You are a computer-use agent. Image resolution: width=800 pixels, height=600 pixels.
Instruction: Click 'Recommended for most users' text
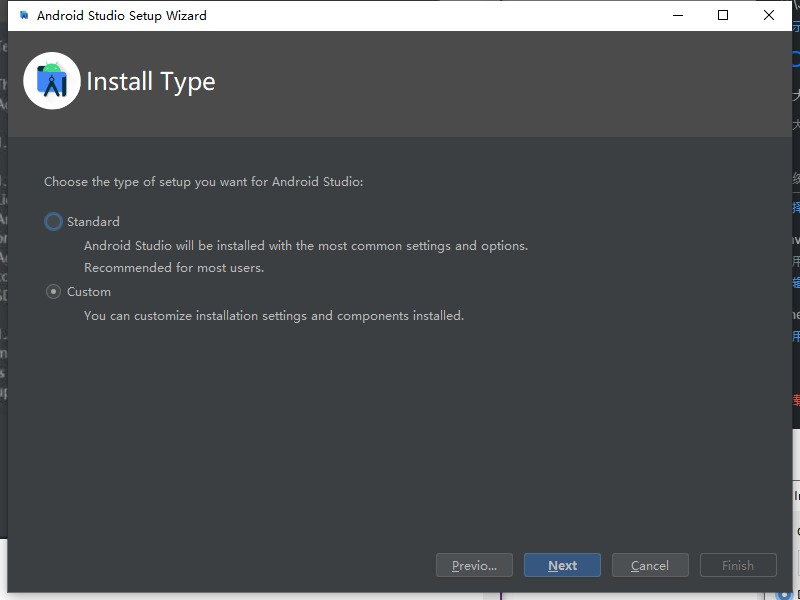click(174, 268)
